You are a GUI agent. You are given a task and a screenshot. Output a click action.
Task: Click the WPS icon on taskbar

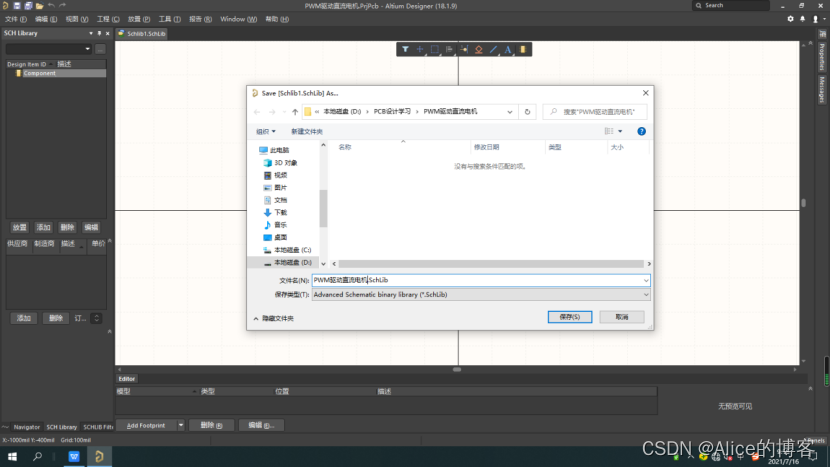pos(74,456)
